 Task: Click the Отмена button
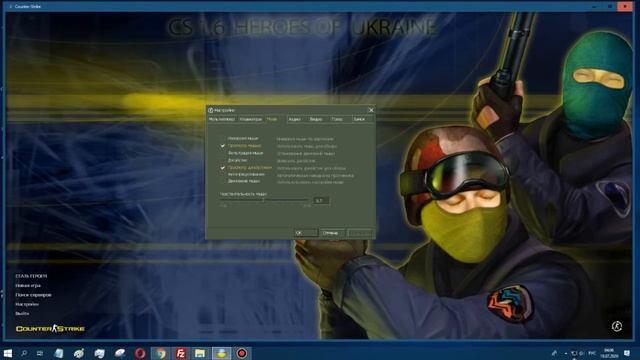pos(332,233)
